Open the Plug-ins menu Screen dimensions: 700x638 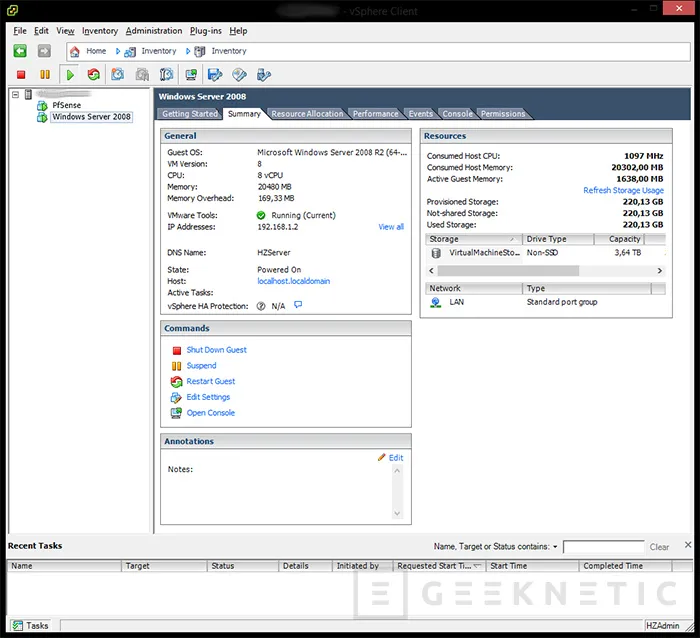(206, 31)
